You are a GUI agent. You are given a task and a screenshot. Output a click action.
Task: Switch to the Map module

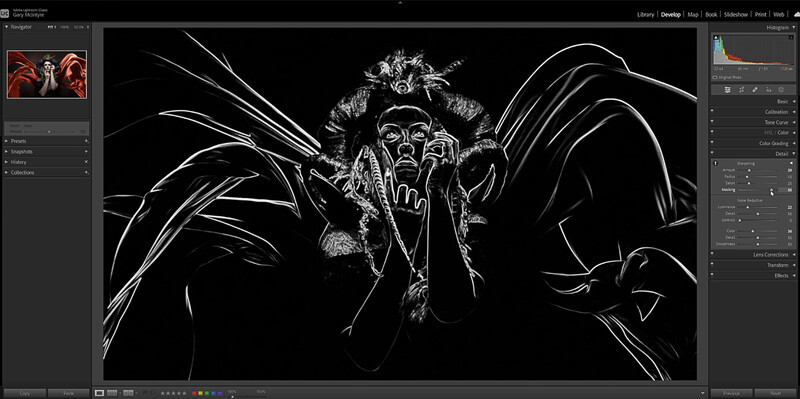(x=693, y=14)
